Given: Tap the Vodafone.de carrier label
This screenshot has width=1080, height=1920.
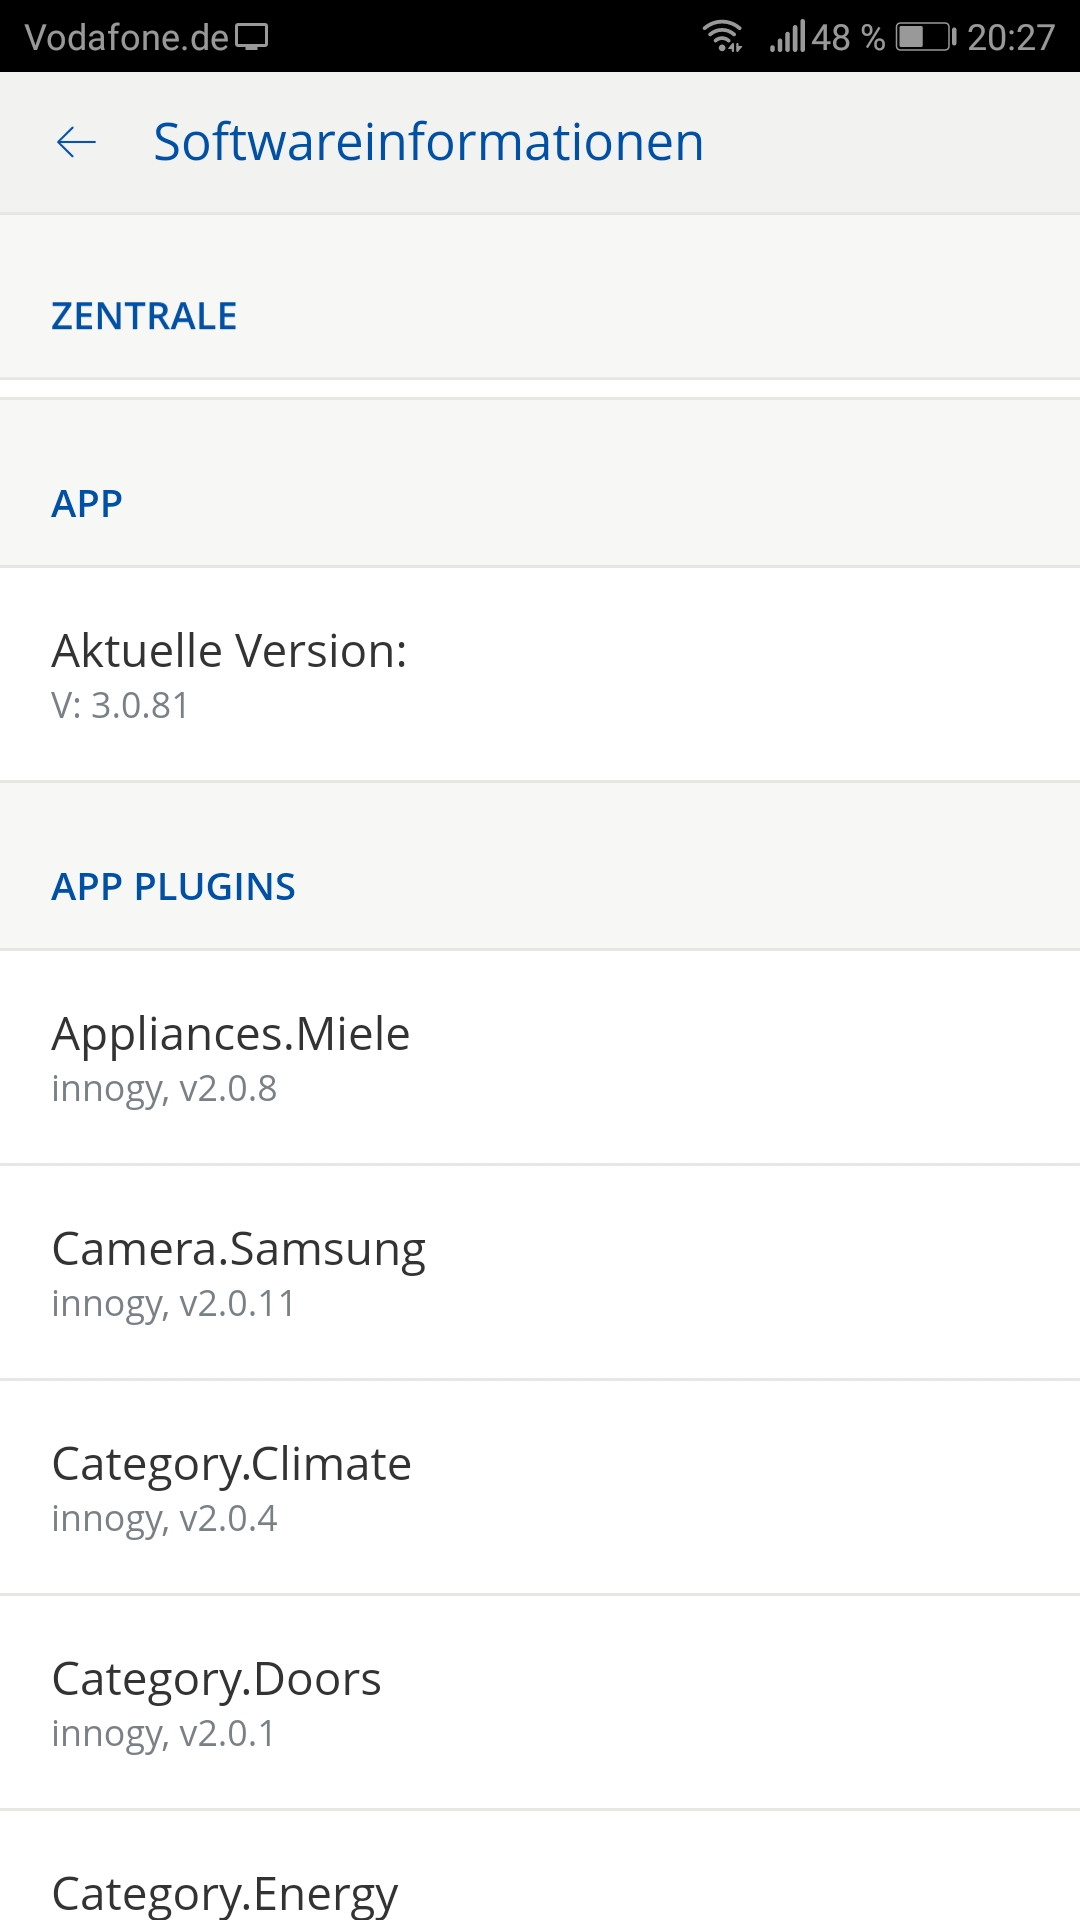Looking at the screenshot, I should click(127, 37).
